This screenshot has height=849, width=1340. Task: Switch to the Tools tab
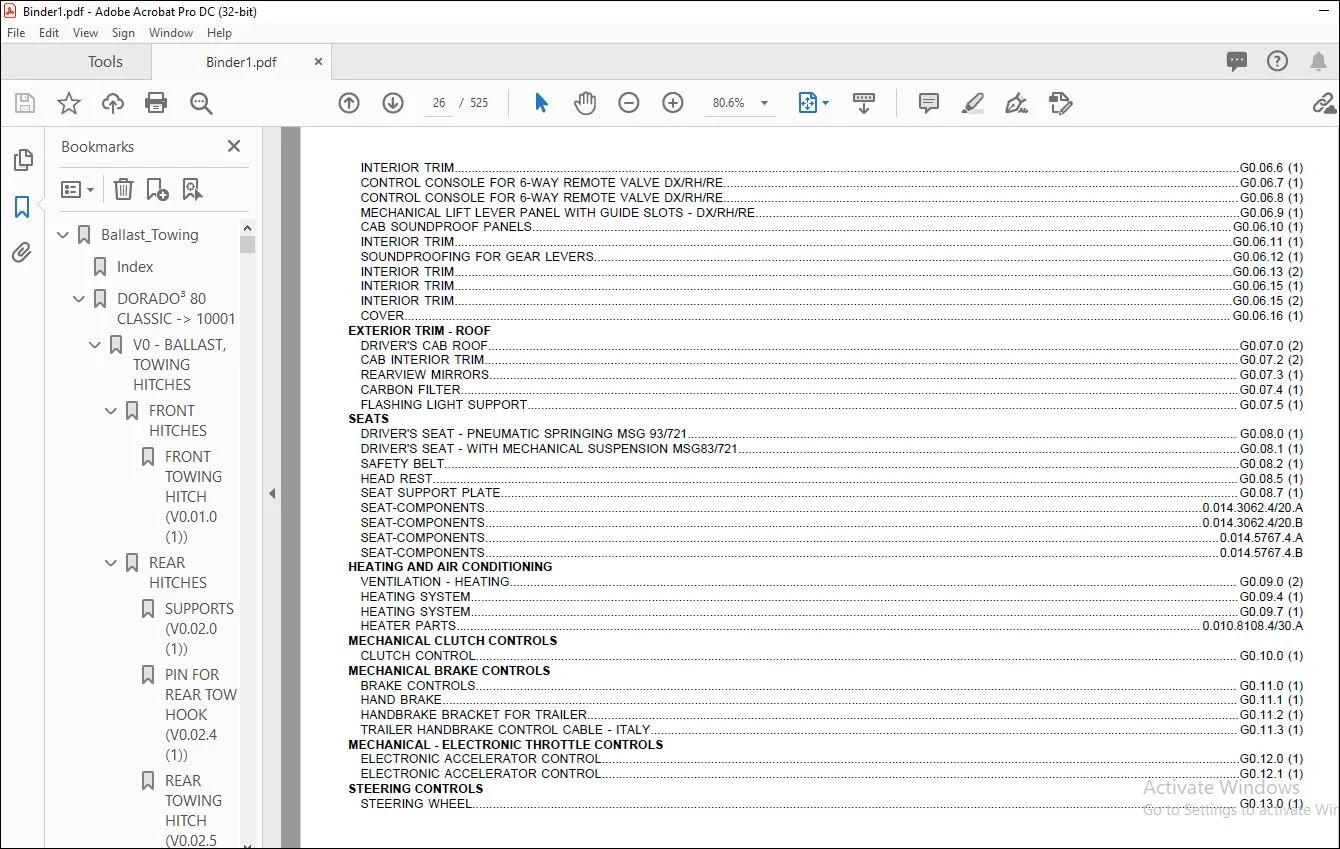105,62
